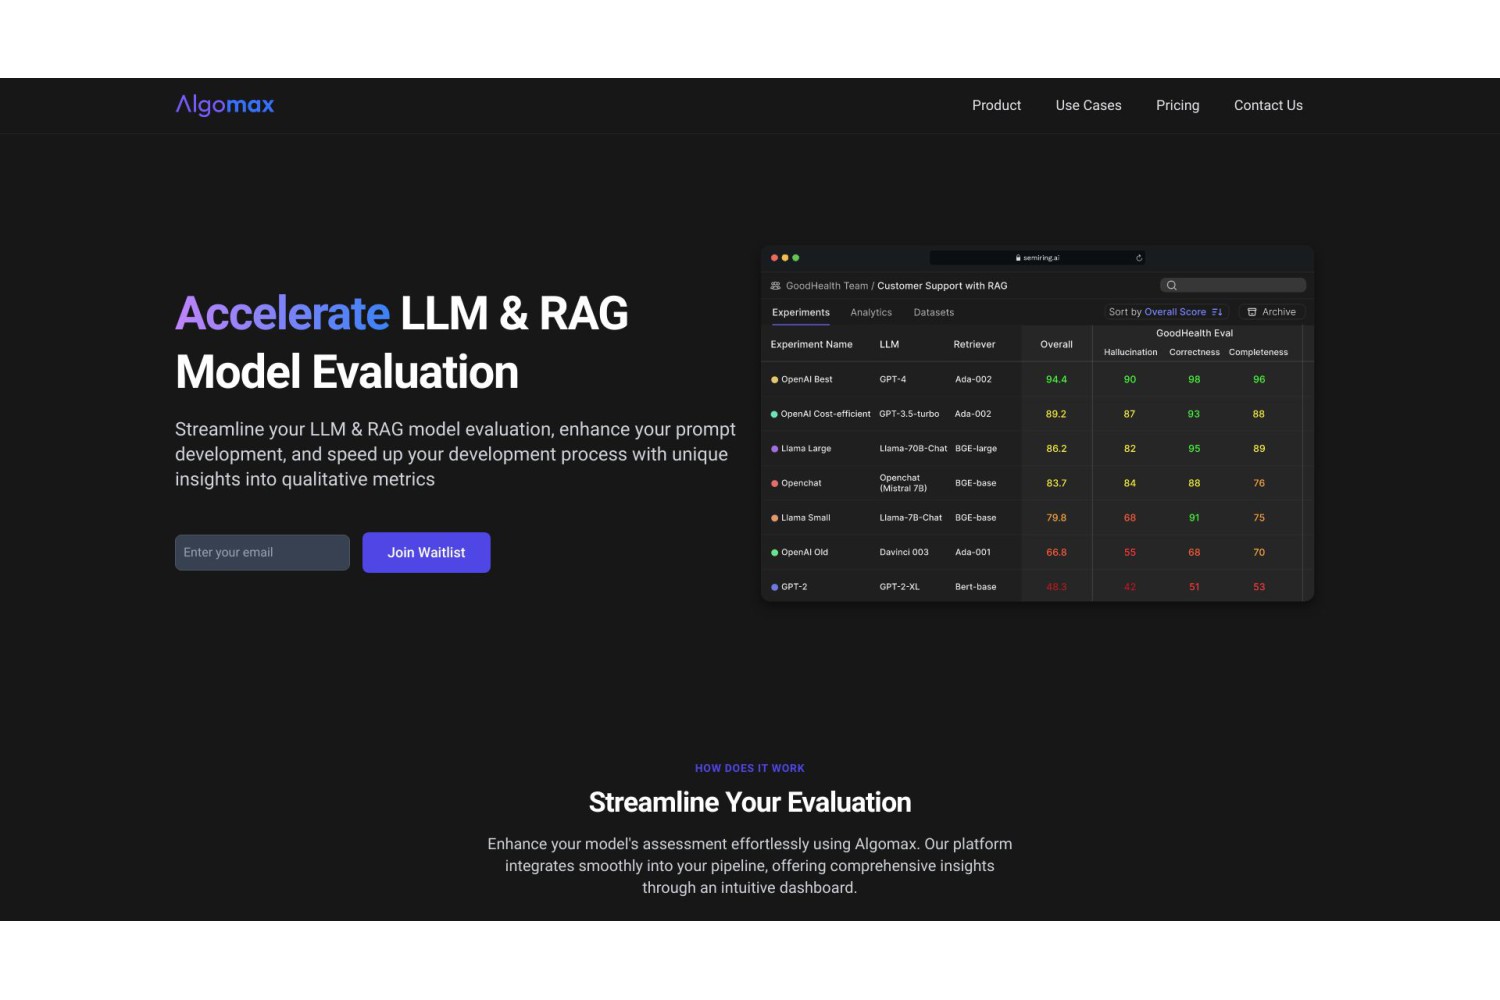Click the GPT-2-XL LLM cell
The image size is (1500, 1000).
[x=899, y=587]
